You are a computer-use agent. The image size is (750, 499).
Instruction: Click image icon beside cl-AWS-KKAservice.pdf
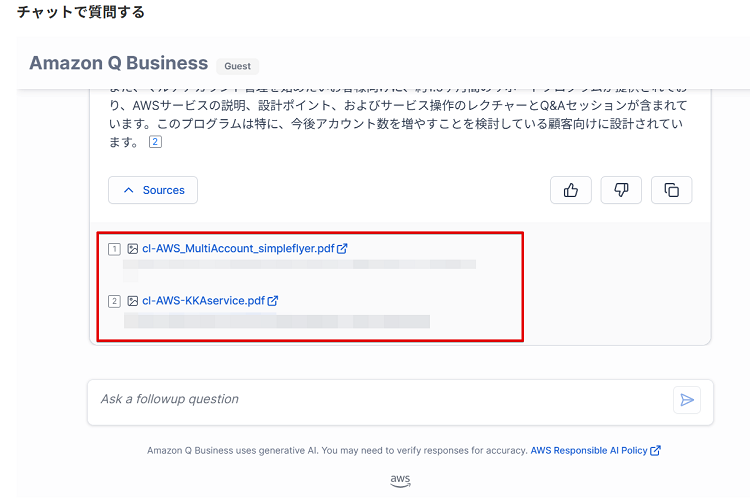pyautogui.click(x=132, y=301)
